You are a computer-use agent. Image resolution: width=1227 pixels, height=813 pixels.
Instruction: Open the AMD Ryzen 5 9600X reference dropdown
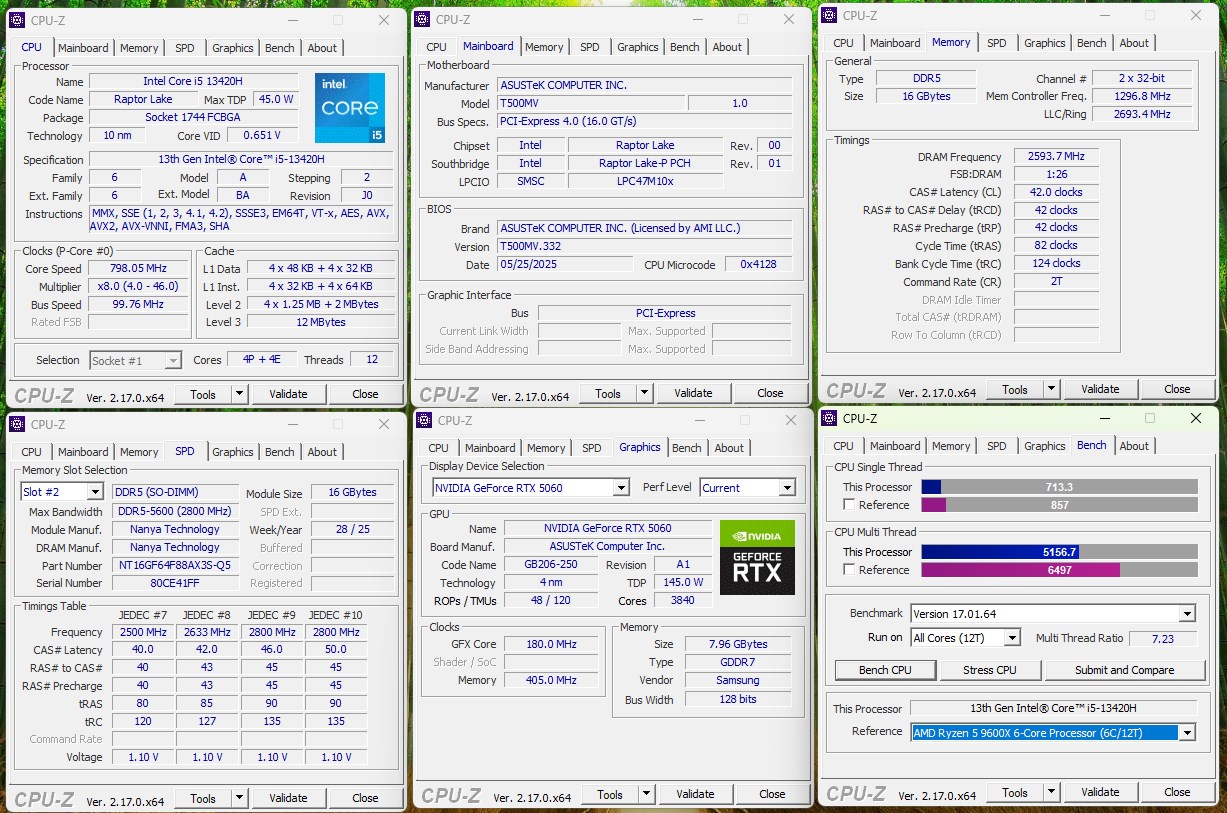pyautogui.click(x=1187, y=733)
